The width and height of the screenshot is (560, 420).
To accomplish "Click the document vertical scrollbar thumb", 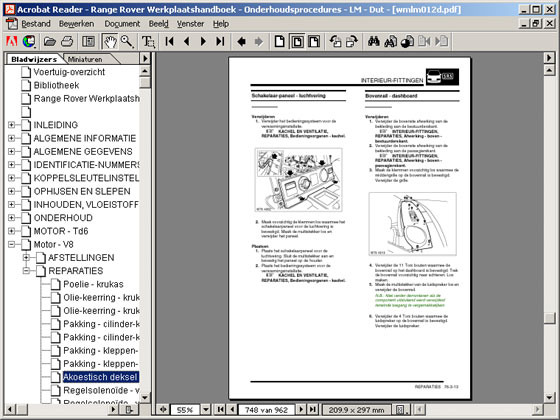I will (x=550, y=318).
